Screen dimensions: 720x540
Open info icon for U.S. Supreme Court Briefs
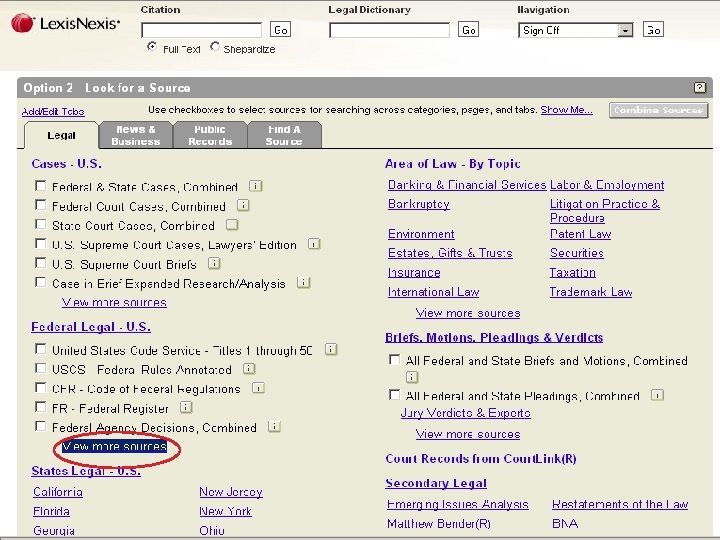pos(214,263)
